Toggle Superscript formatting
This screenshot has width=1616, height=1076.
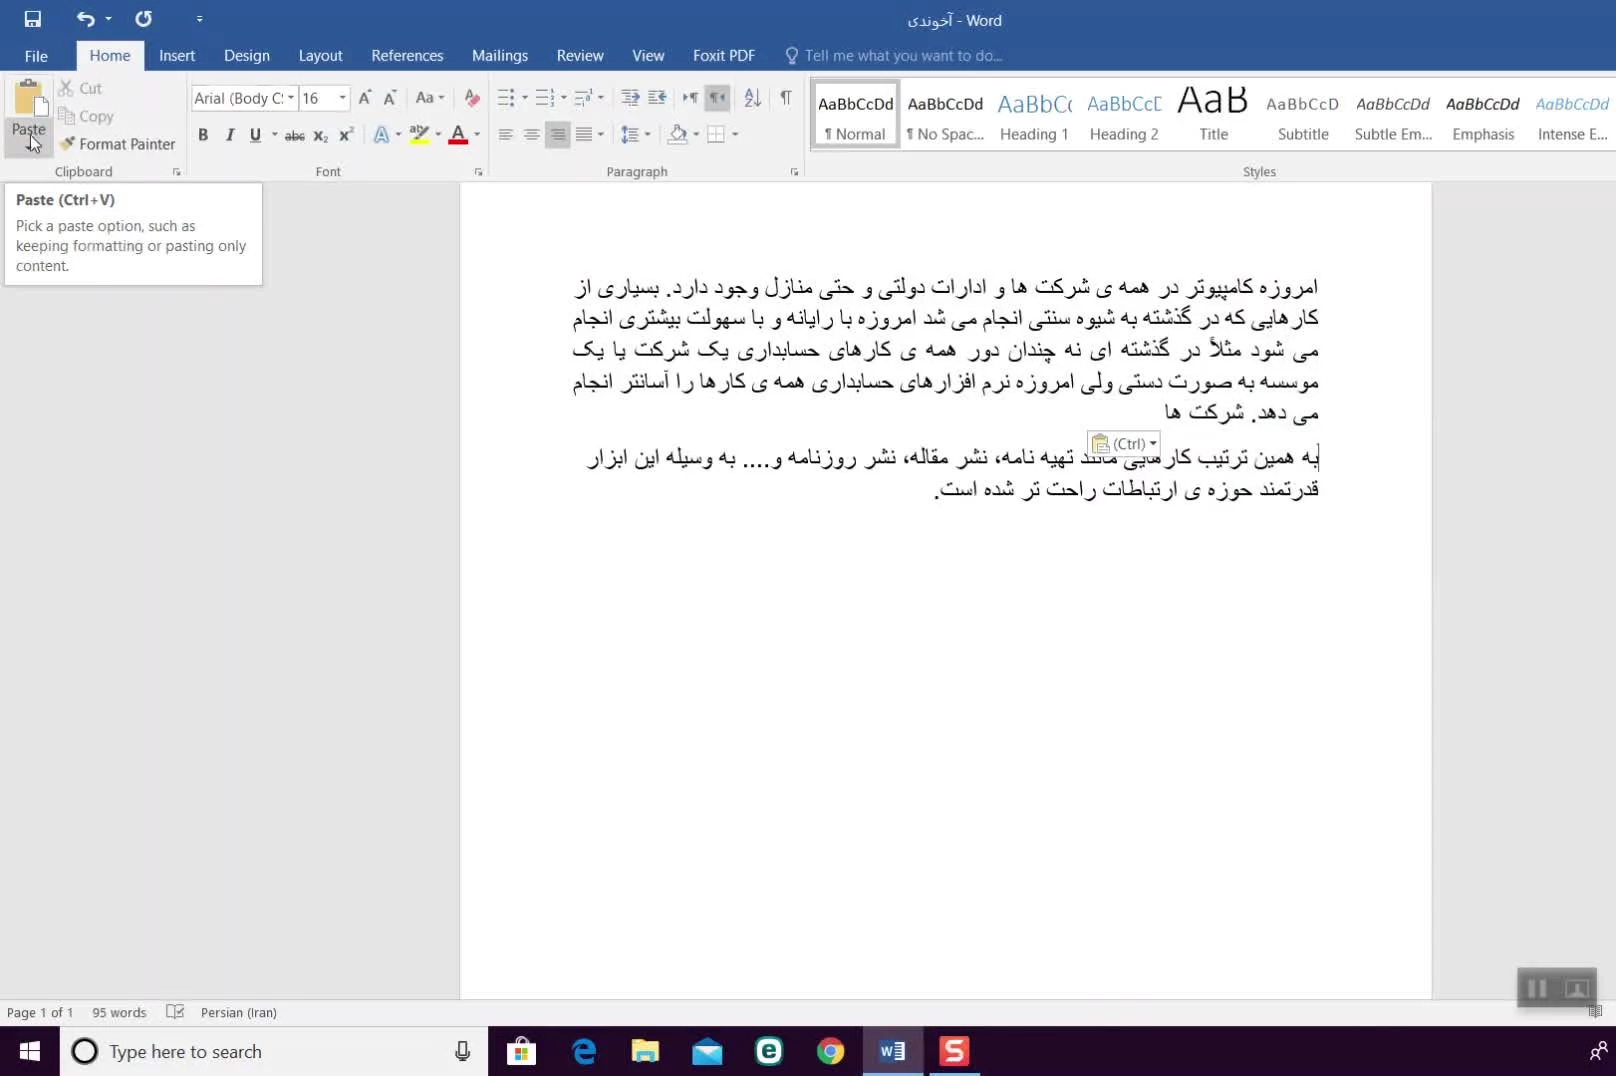[x=346, y=134]
